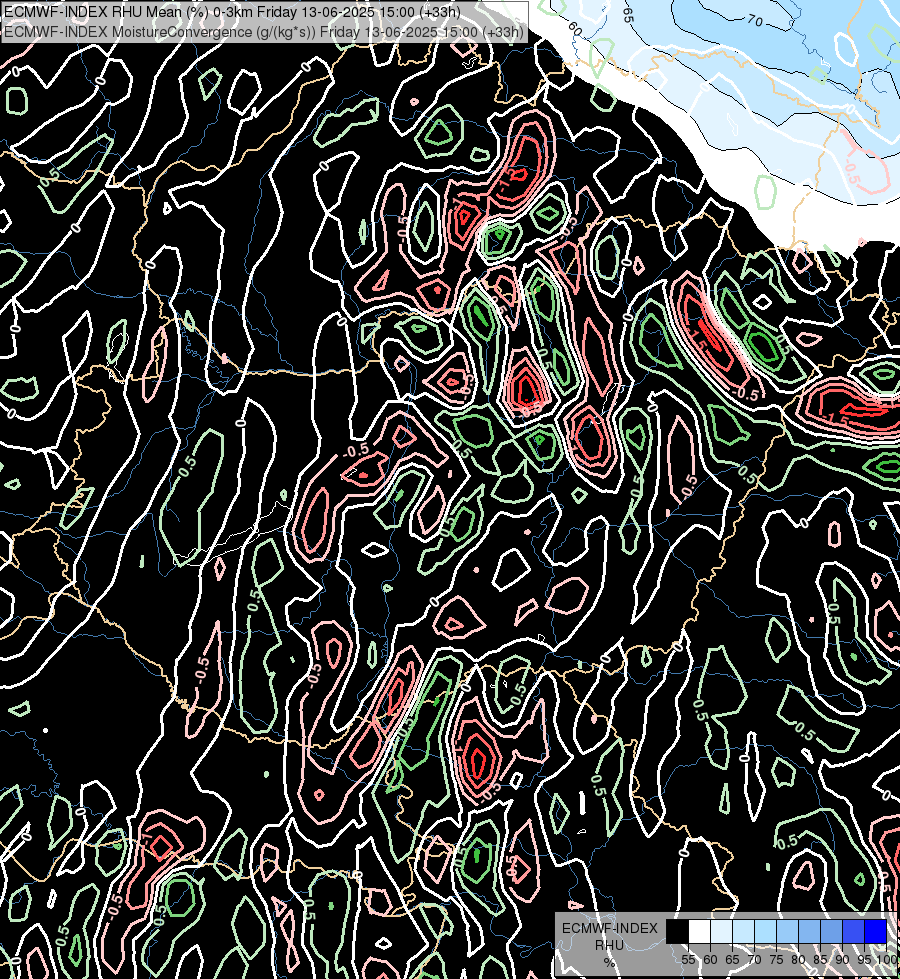Click the '80' tick label in the legend
This screenshot has width=900, height=979.
798,960
